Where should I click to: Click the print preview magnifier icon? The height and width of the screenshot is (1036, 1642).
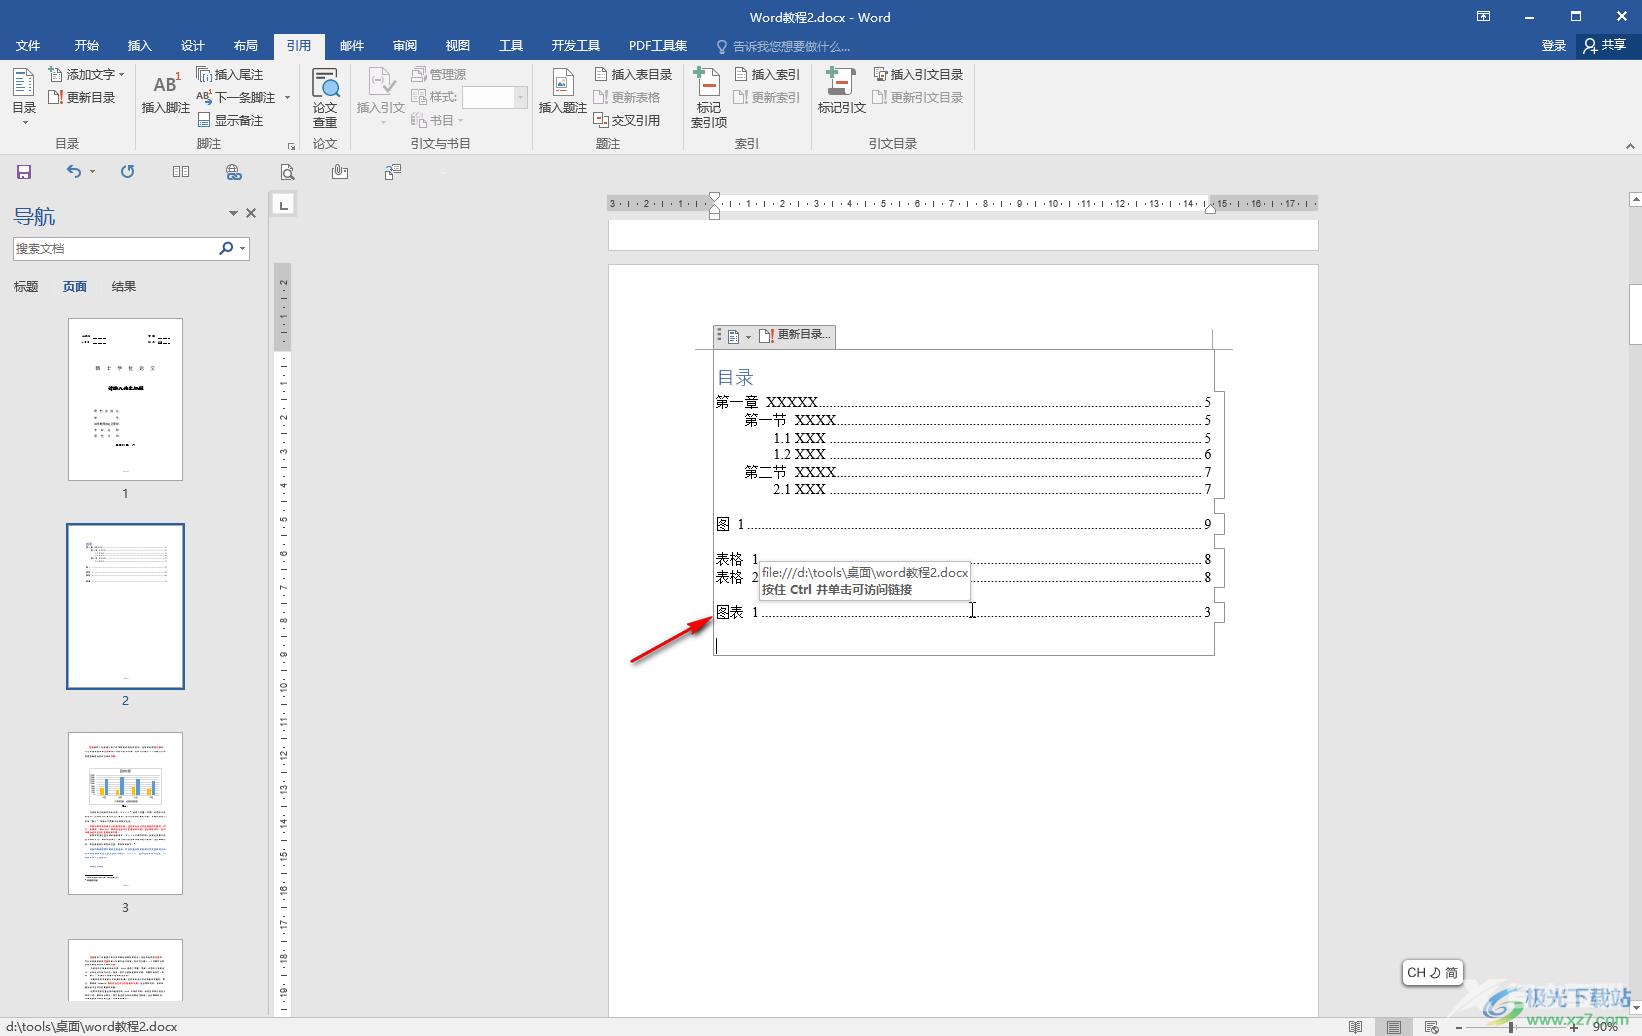287,172
